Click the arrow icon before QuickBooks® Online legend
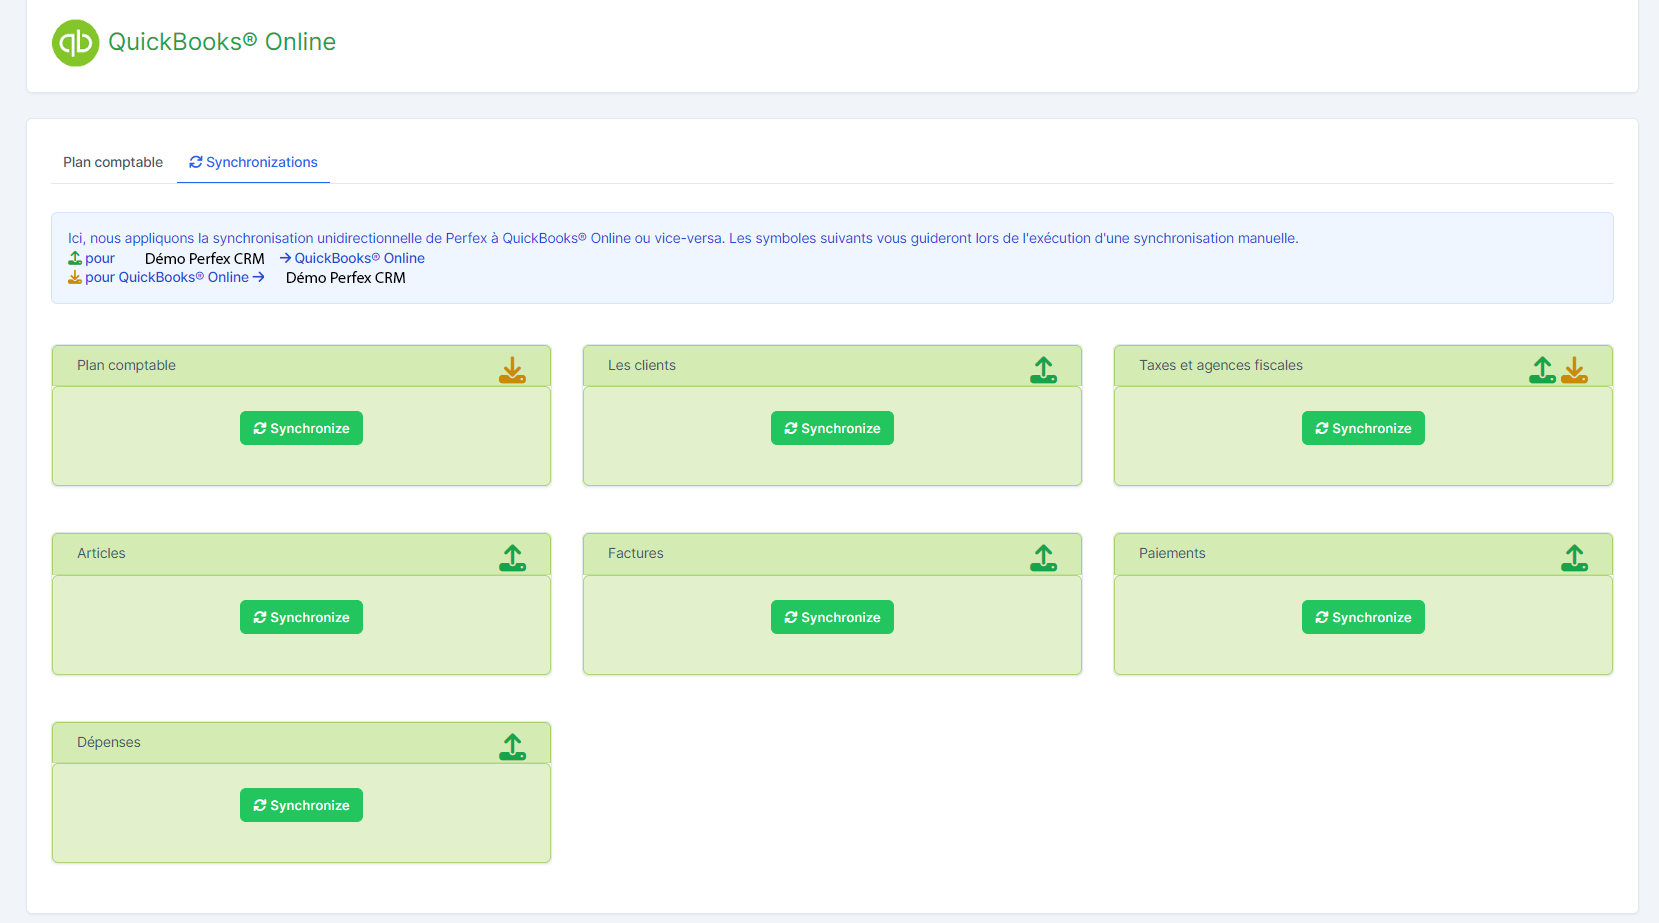1659x923 pixels. 285,258
